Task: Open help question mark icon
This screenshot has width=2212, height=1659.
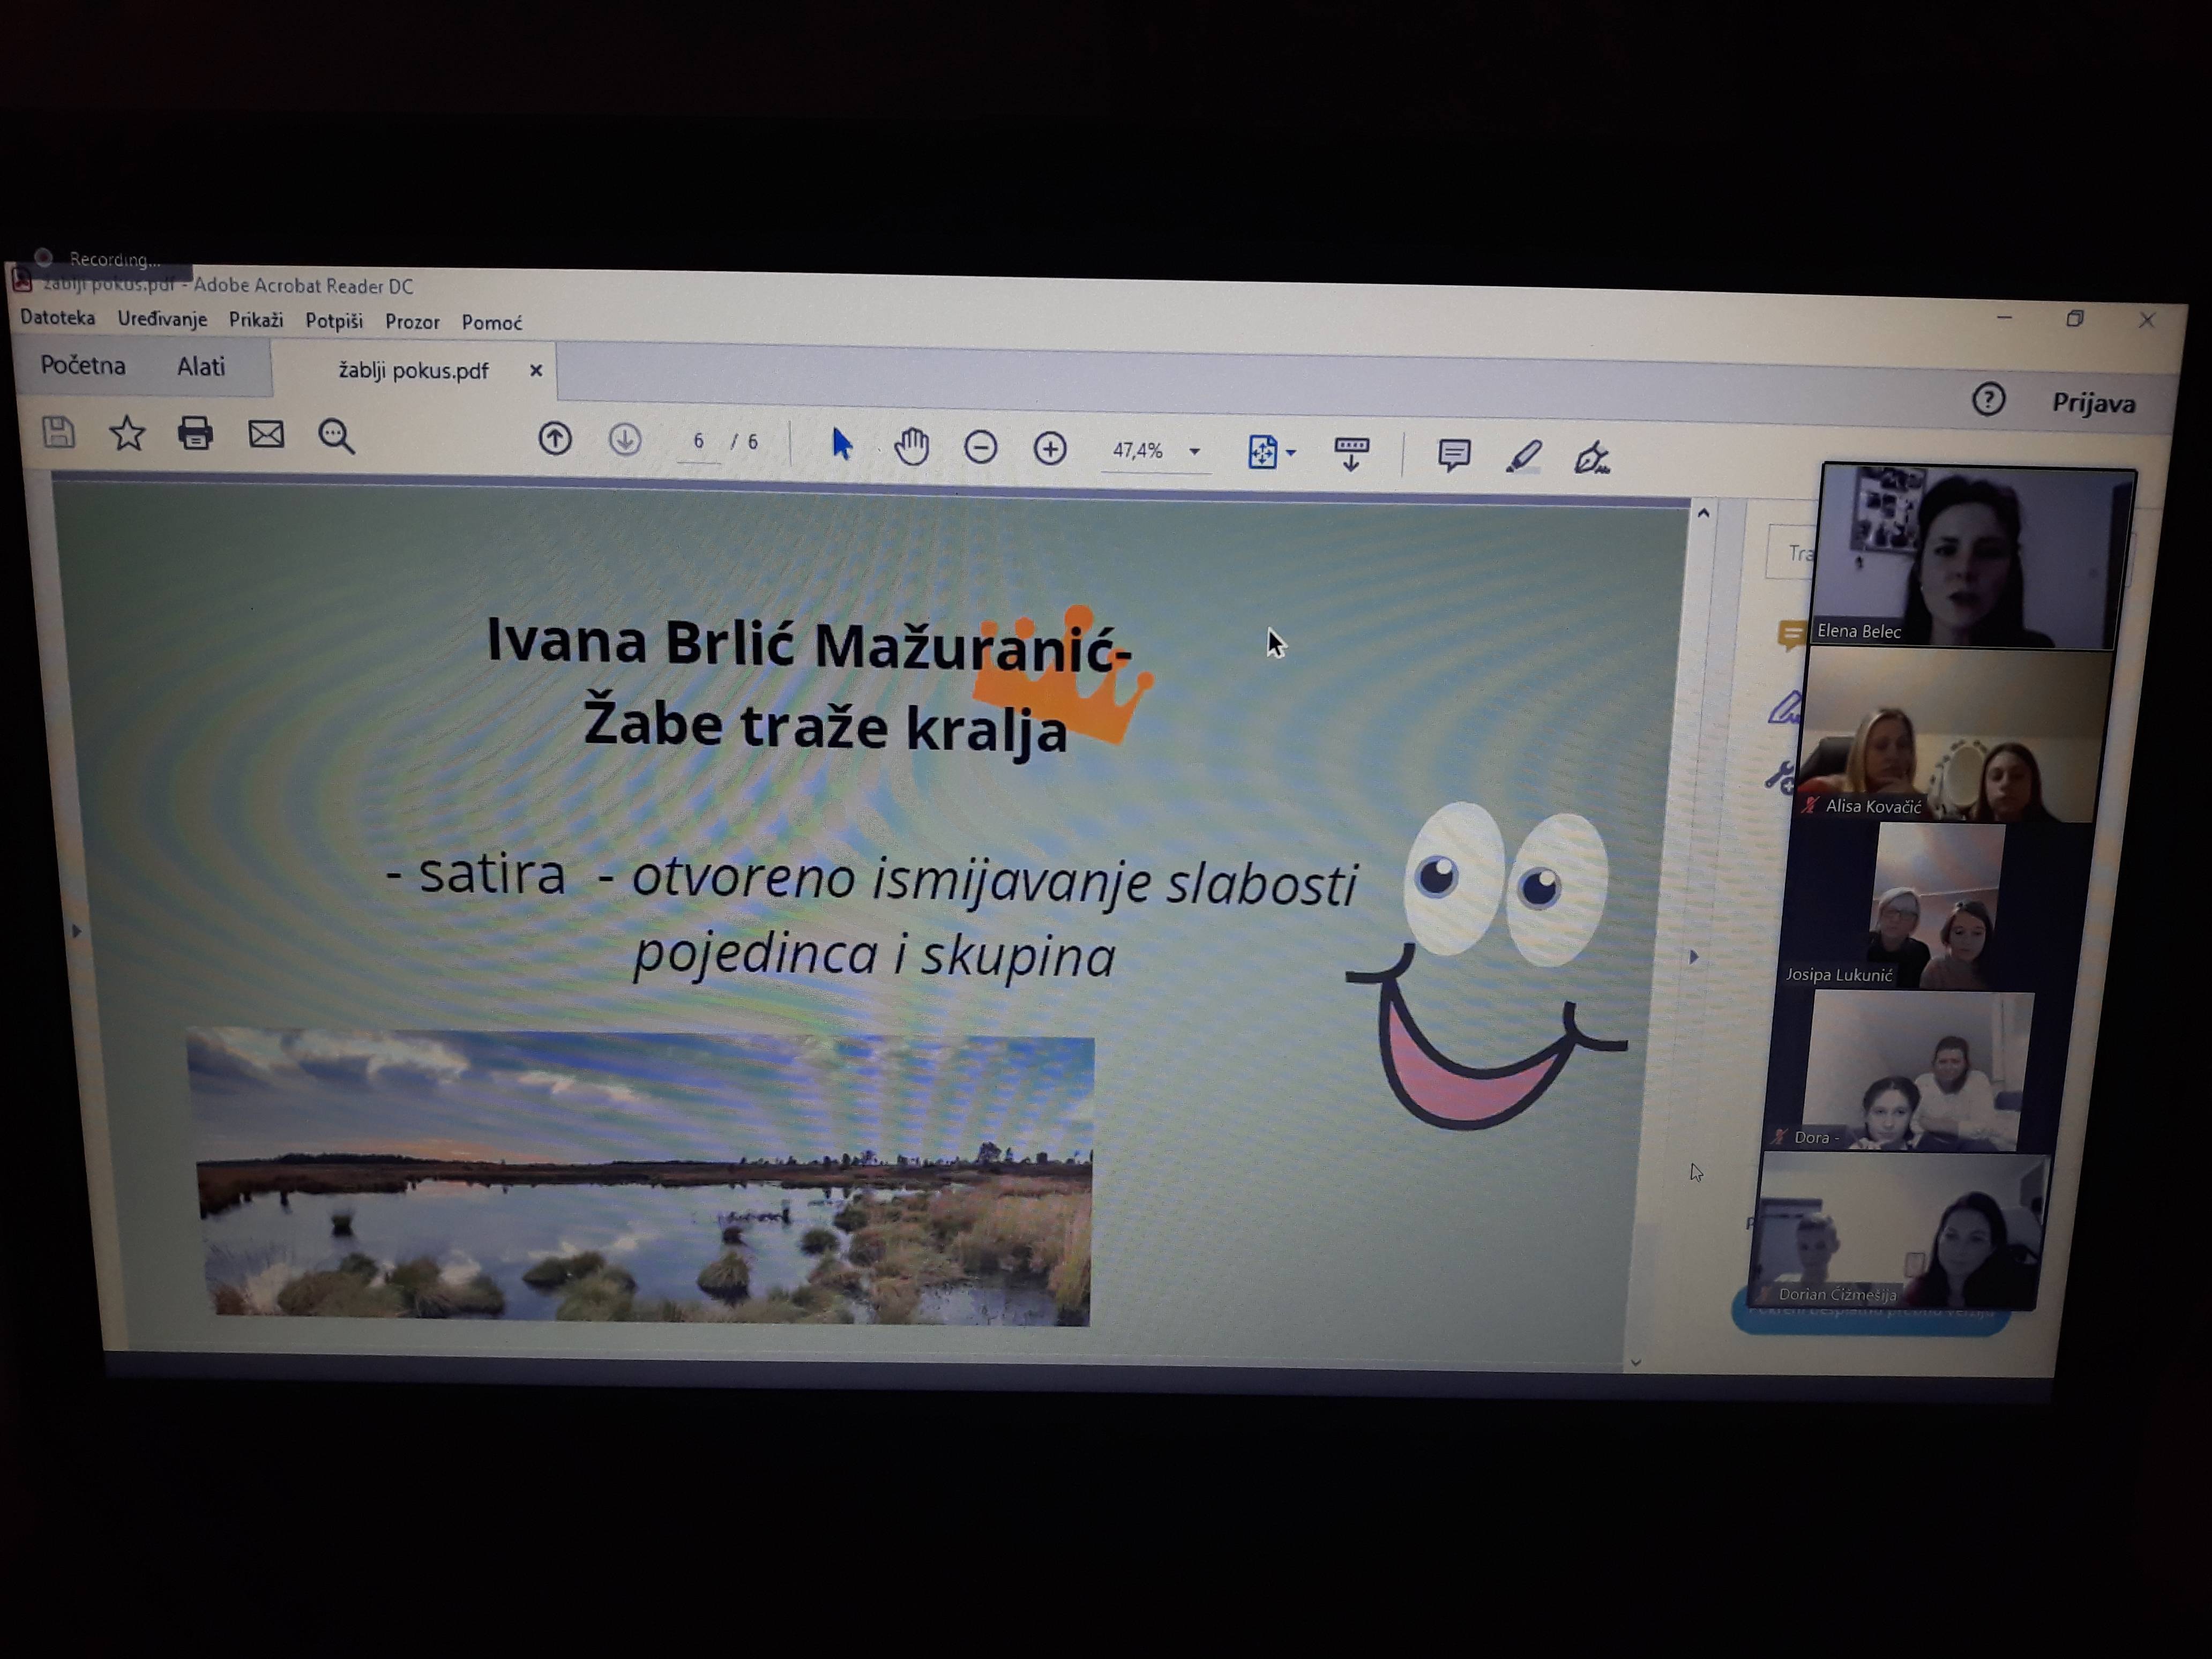Action: click(1988, 400)
